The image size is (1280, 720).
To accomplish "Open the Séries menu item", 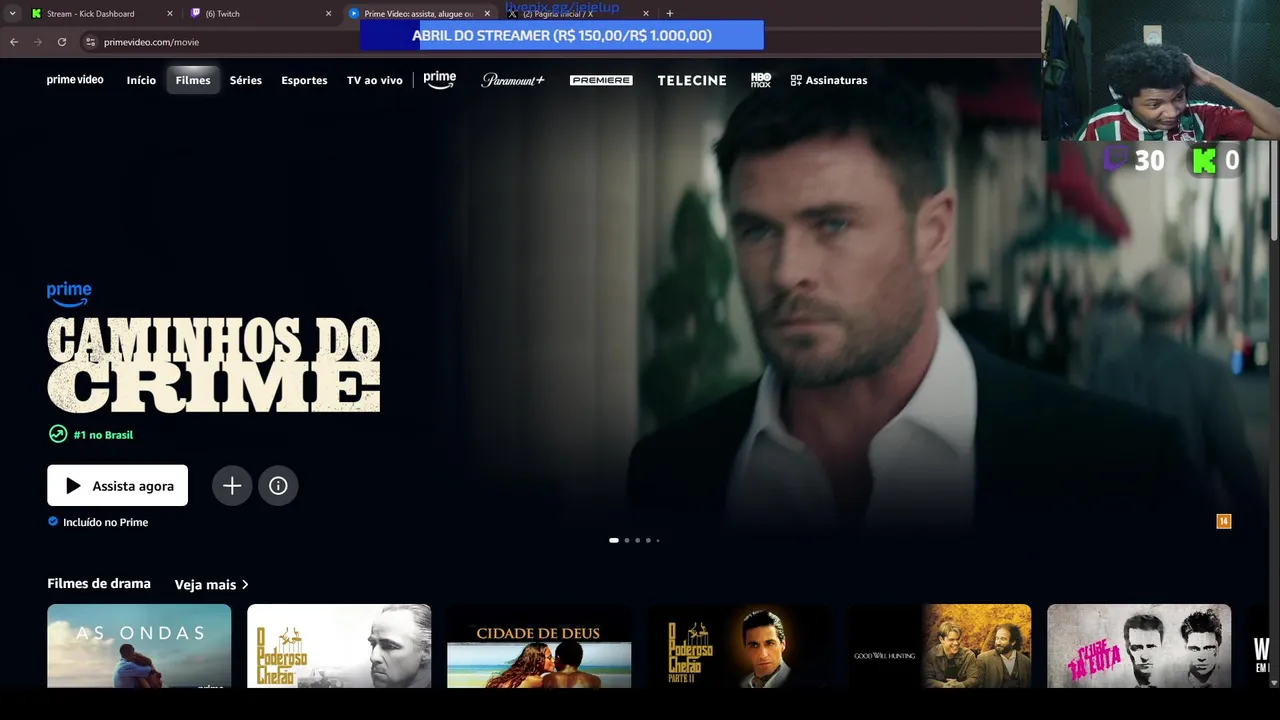I will click(x=246, y=80).
